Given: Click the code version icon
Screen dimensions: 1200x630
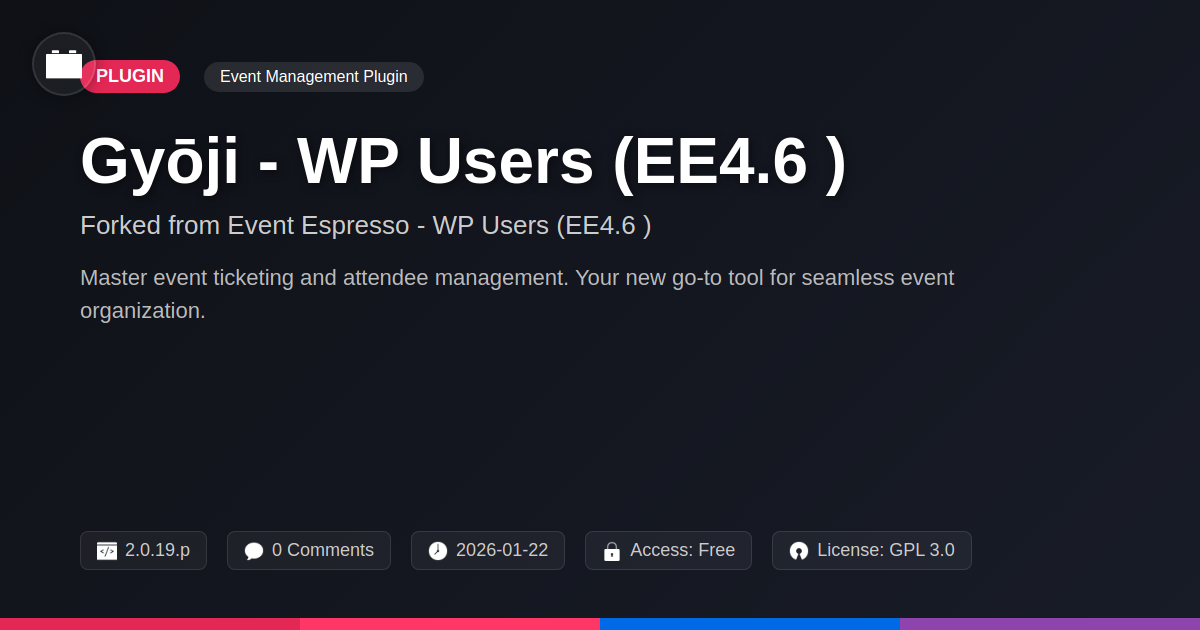Looking at the screenshot, I should [x=107, y=551].
